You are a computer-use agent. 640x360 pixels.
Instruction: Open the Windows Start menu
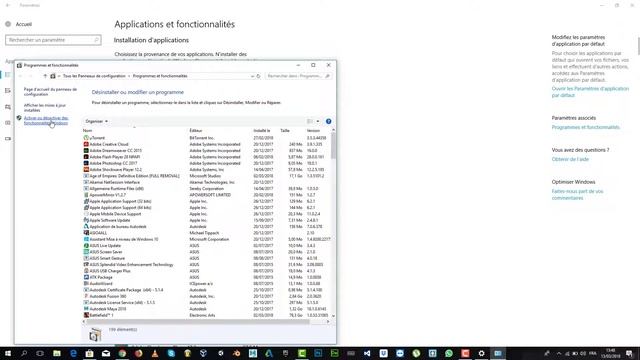8,353
